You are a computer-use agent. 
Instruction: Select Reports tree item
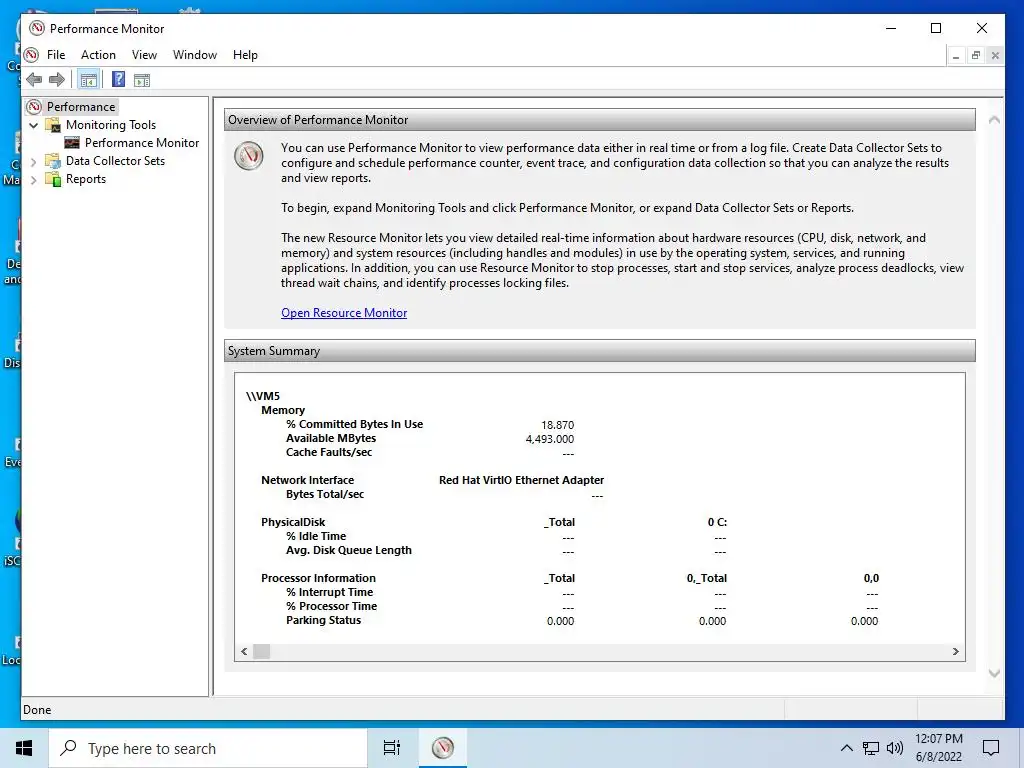[86, 179]
